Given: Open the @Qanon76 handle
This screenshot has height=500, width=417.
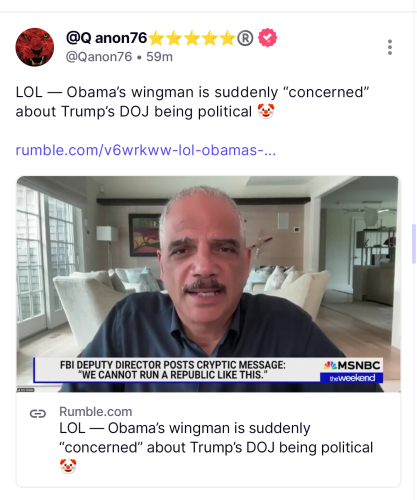Looking at the screenshot, I should (99, 57).
